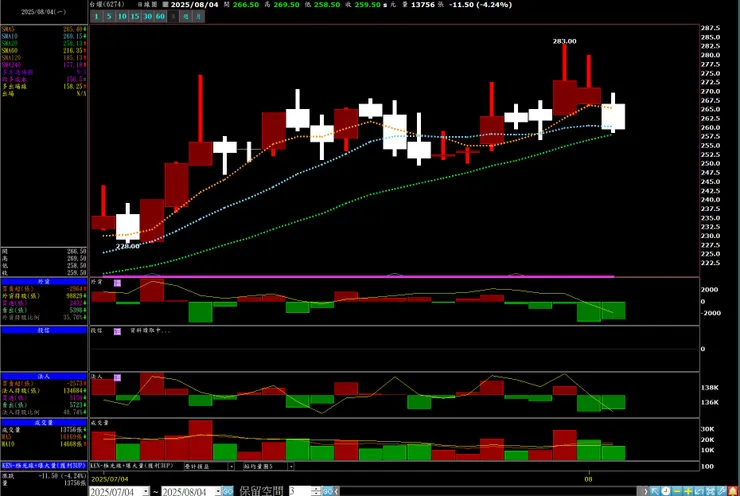Select the foreign investor panel header
This screenshot has height=496, width=740.
point(44,281)
